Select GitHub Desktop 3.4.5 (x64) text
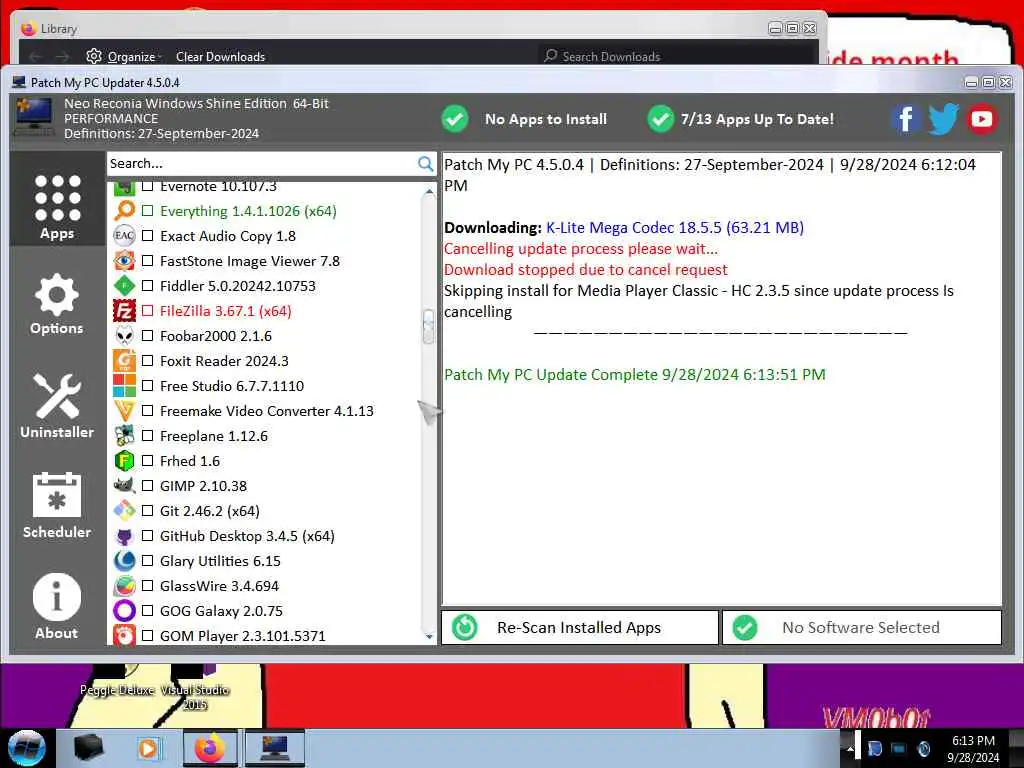The image size is (1024, 768). point(248,536)
